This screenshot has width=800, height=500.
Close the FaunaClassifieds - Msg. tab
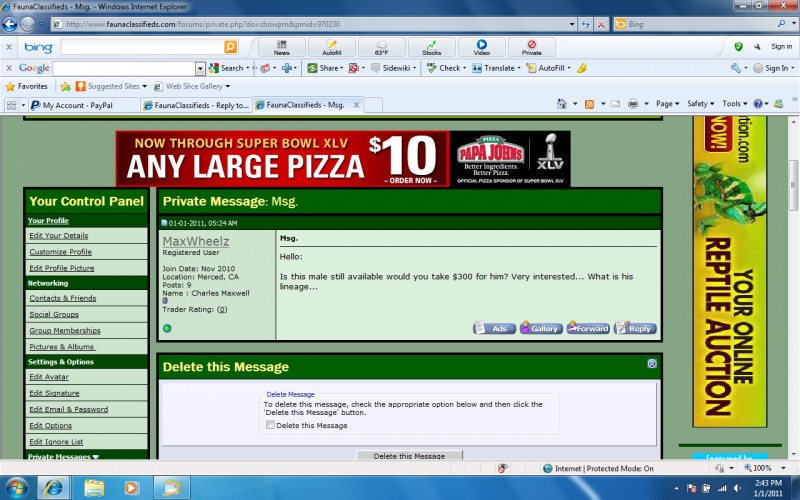(x=357, y=105)
